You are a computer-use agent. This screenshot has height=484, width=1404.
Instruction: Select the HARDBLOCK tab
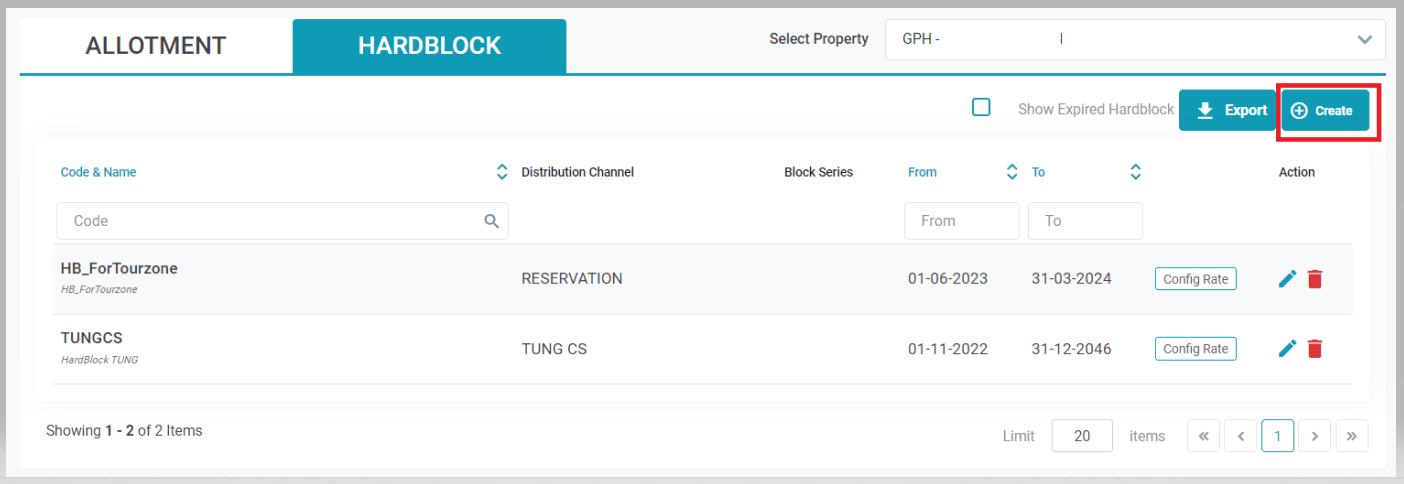coord(429,46)
